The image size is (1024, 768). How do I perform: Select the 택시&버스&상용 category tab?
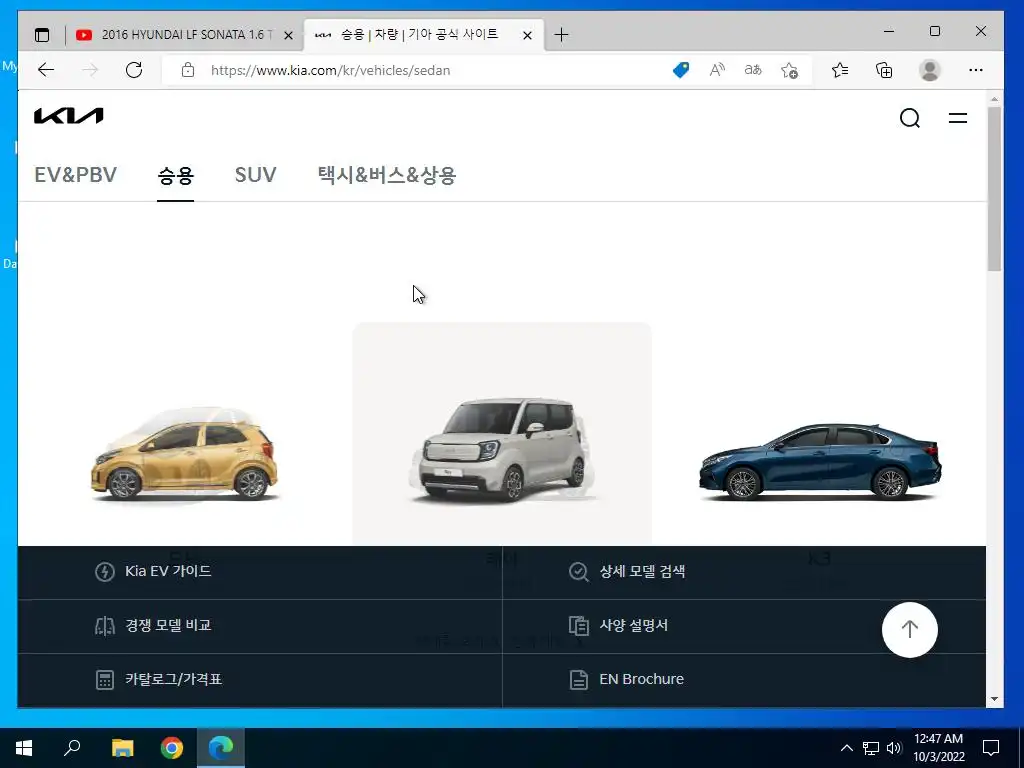(387, 175)
